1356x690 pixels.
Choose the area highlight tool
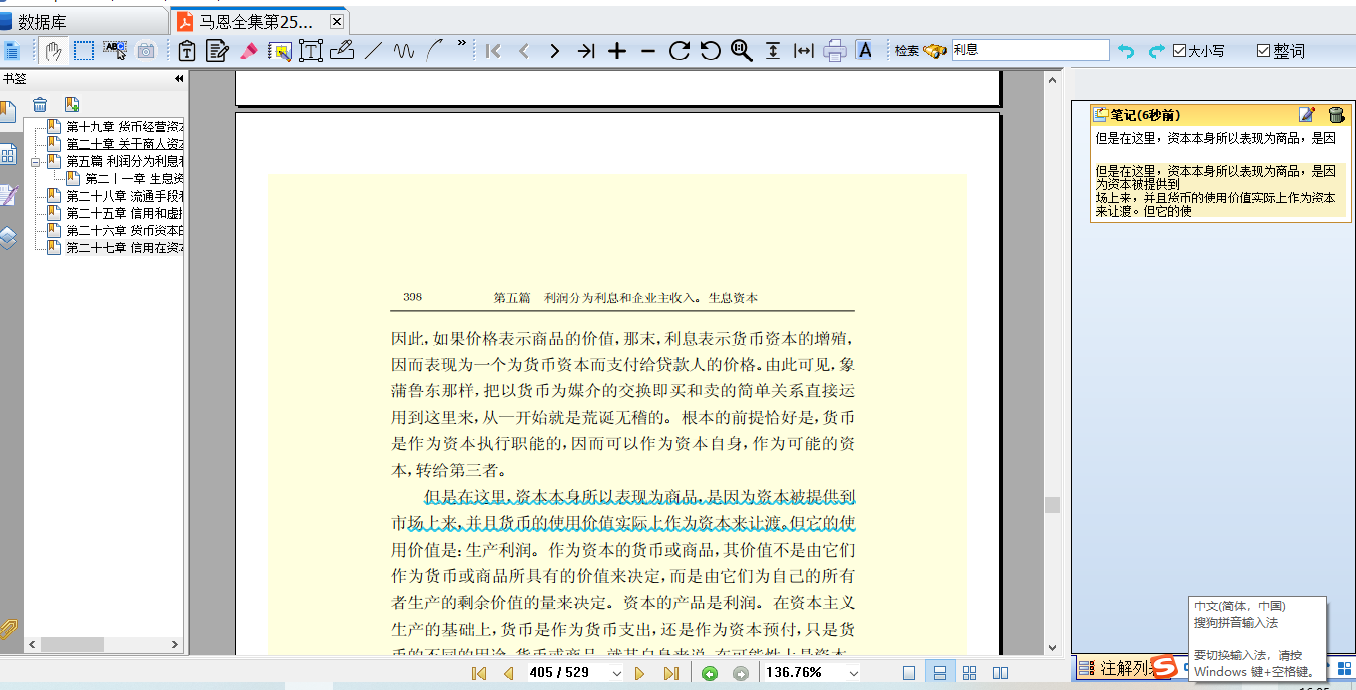point(279,50)
